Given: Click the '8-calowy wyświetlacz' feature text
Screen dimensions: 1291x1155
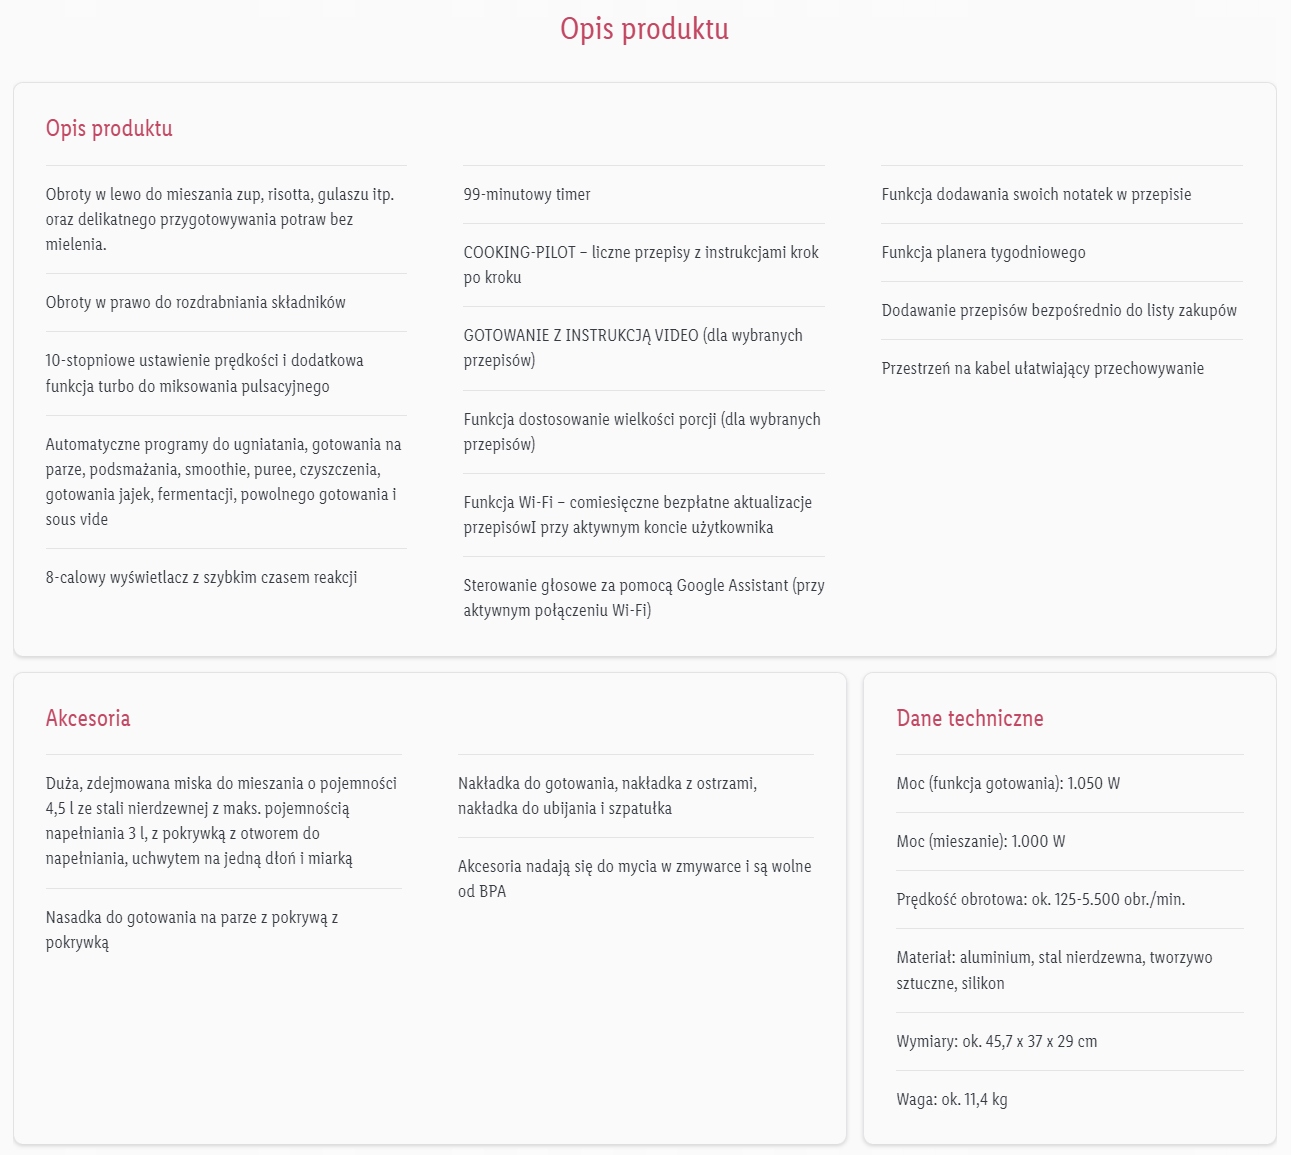Looking at the screenshot, I should point(201,577).
